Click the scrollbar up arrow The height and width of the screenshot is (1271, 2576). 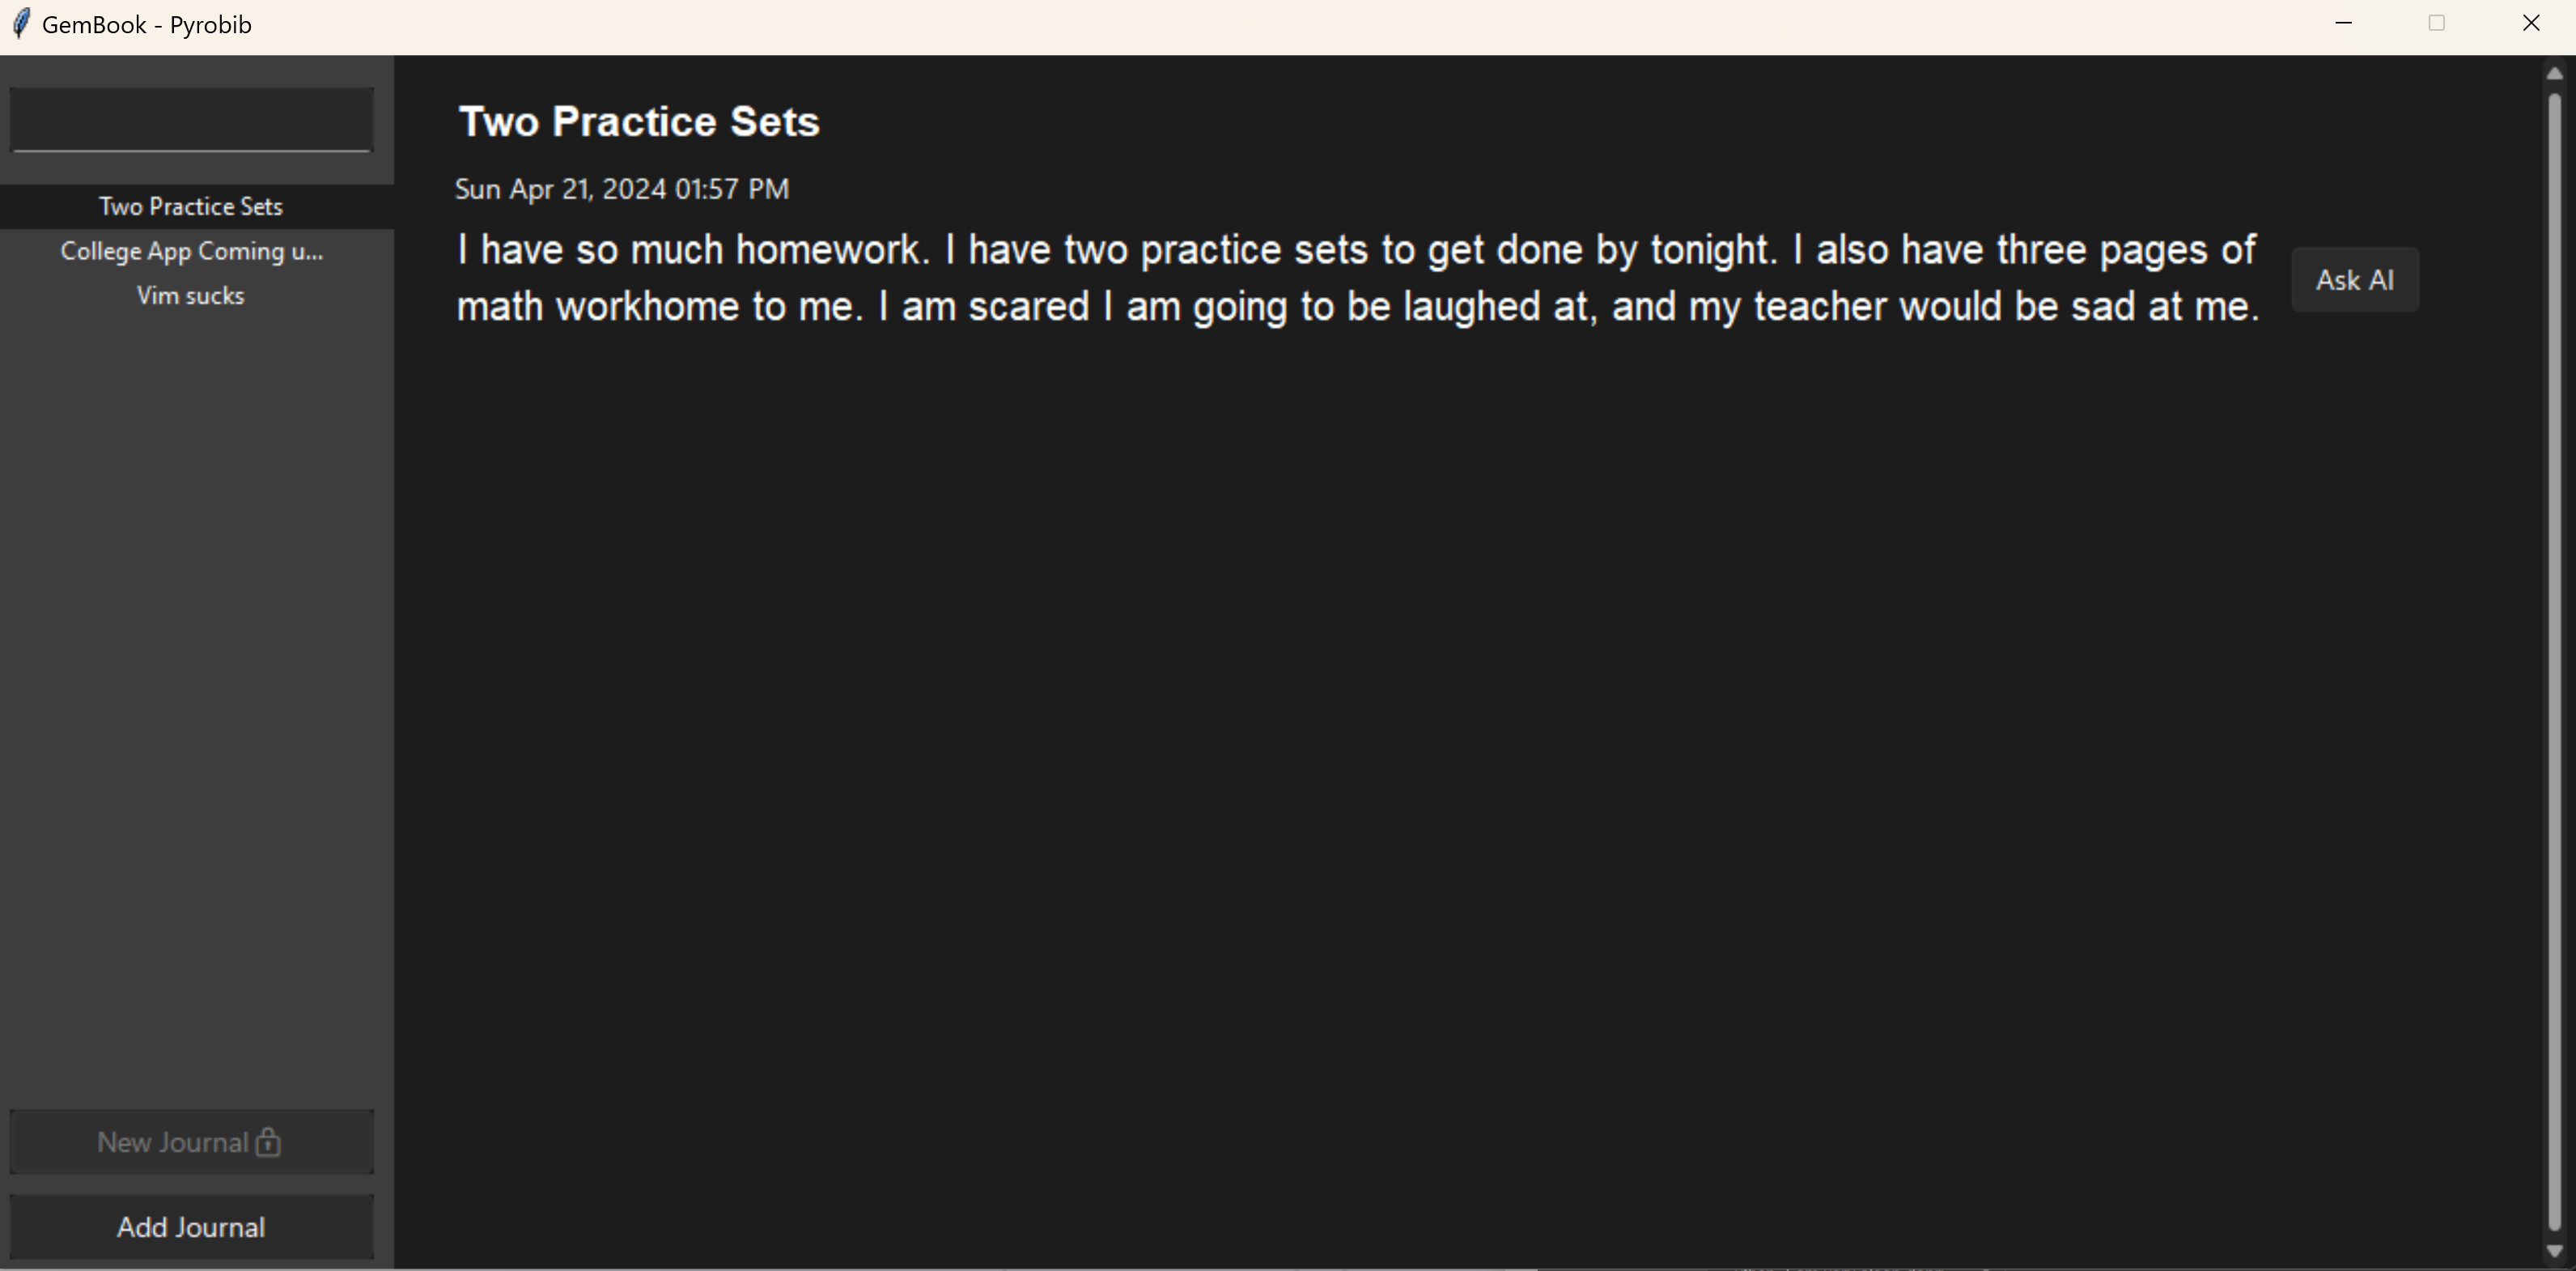coord(2554,73)
